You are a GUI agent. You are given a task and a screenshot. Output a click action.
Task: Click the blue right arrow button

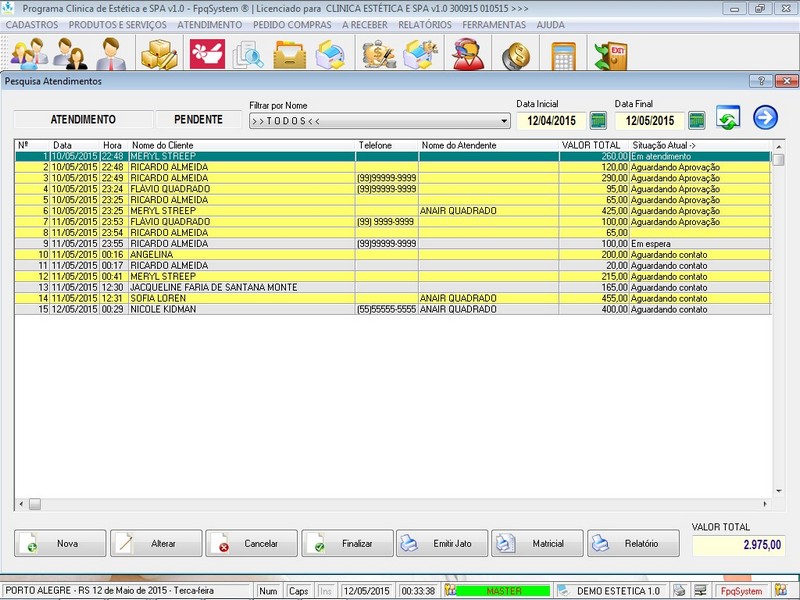pos(766,118)
